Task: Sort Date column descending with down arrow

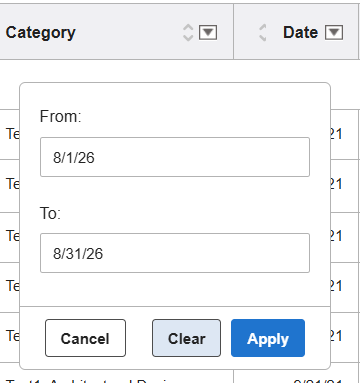Action: point(263,37)
